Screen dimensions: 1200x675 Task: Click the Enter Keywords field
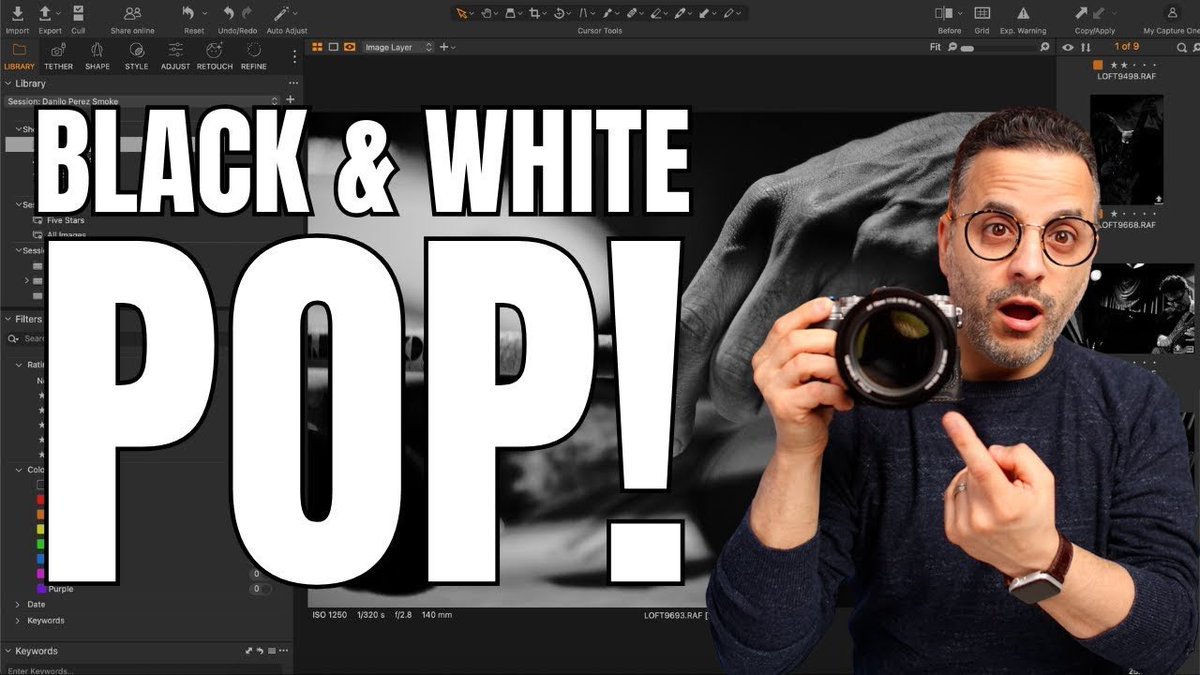pyautogui.click(x=143, y=670)
